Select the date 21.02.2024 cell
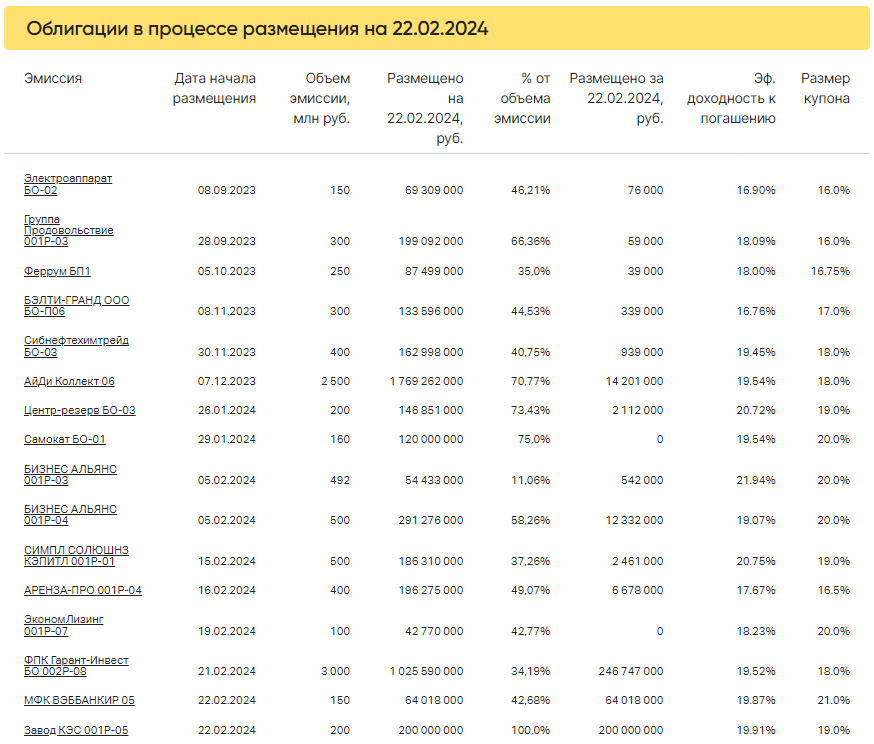The height and width of the screenshot is (744, 874). [x=226, y=672]
